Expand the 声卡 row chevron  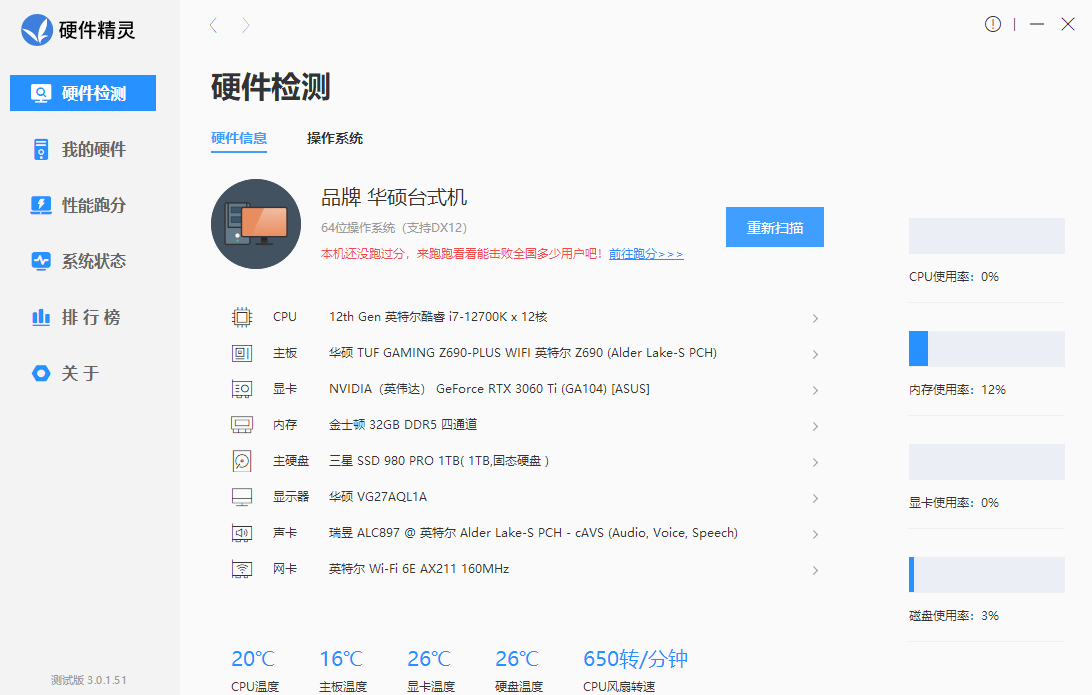tap(815, 534)
